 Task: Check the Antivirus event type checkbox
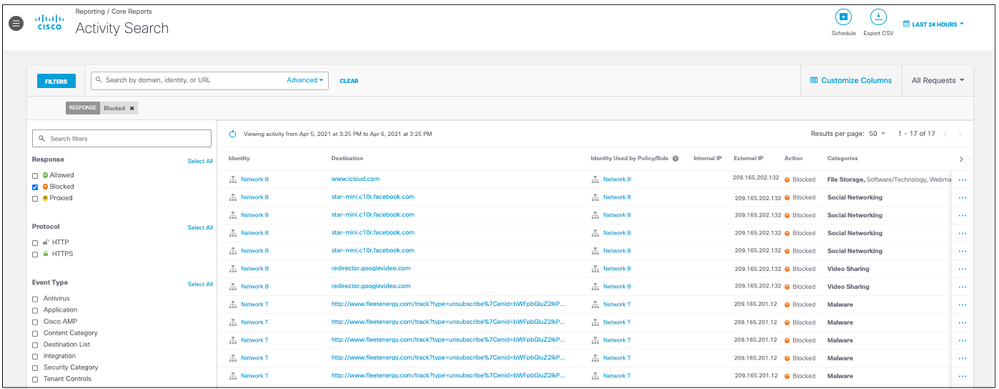coord(35,299)
